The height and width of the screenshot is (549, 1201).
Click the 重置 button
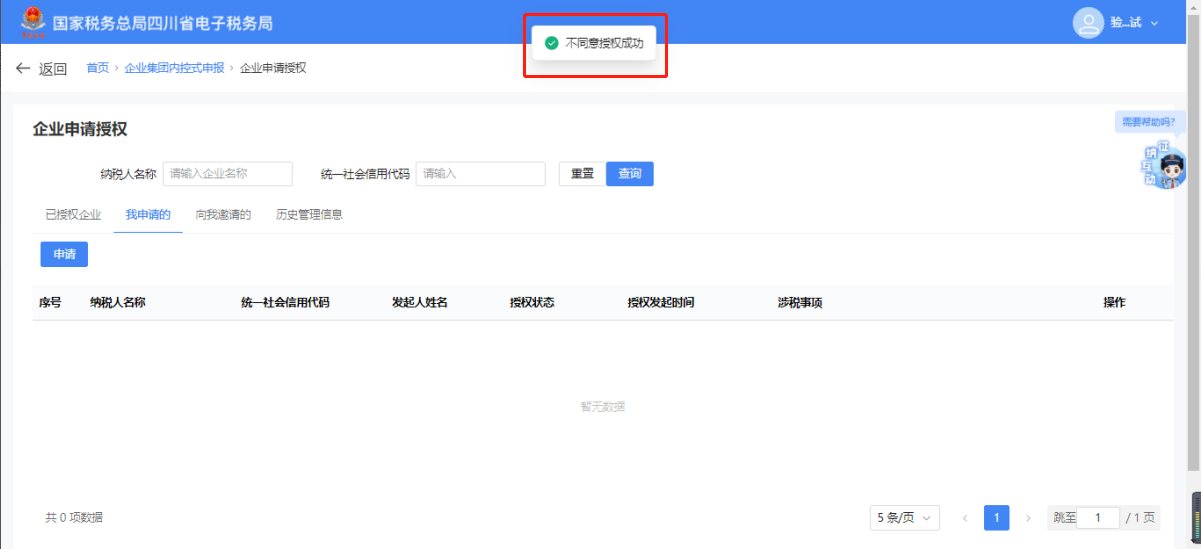point(582,173)
